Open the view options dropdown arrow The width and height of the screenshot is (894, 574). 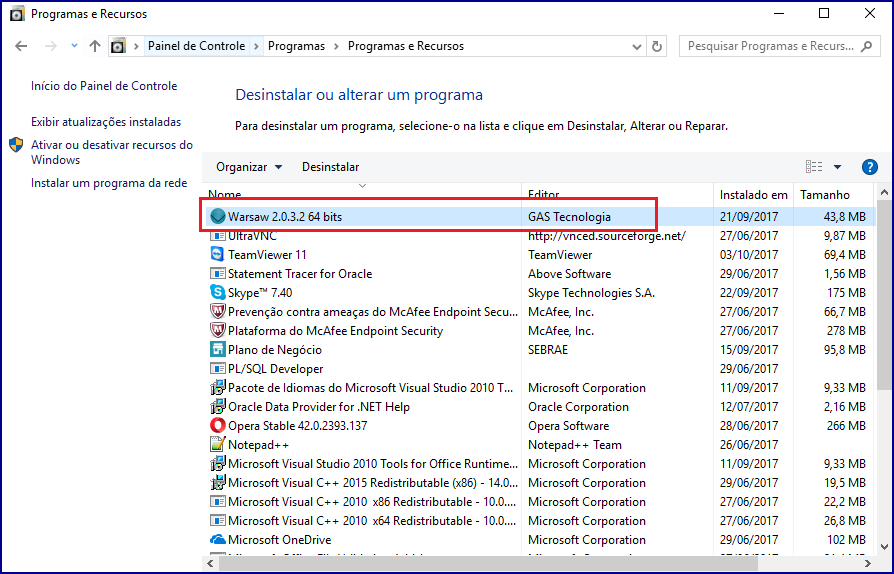click(838, 167)
